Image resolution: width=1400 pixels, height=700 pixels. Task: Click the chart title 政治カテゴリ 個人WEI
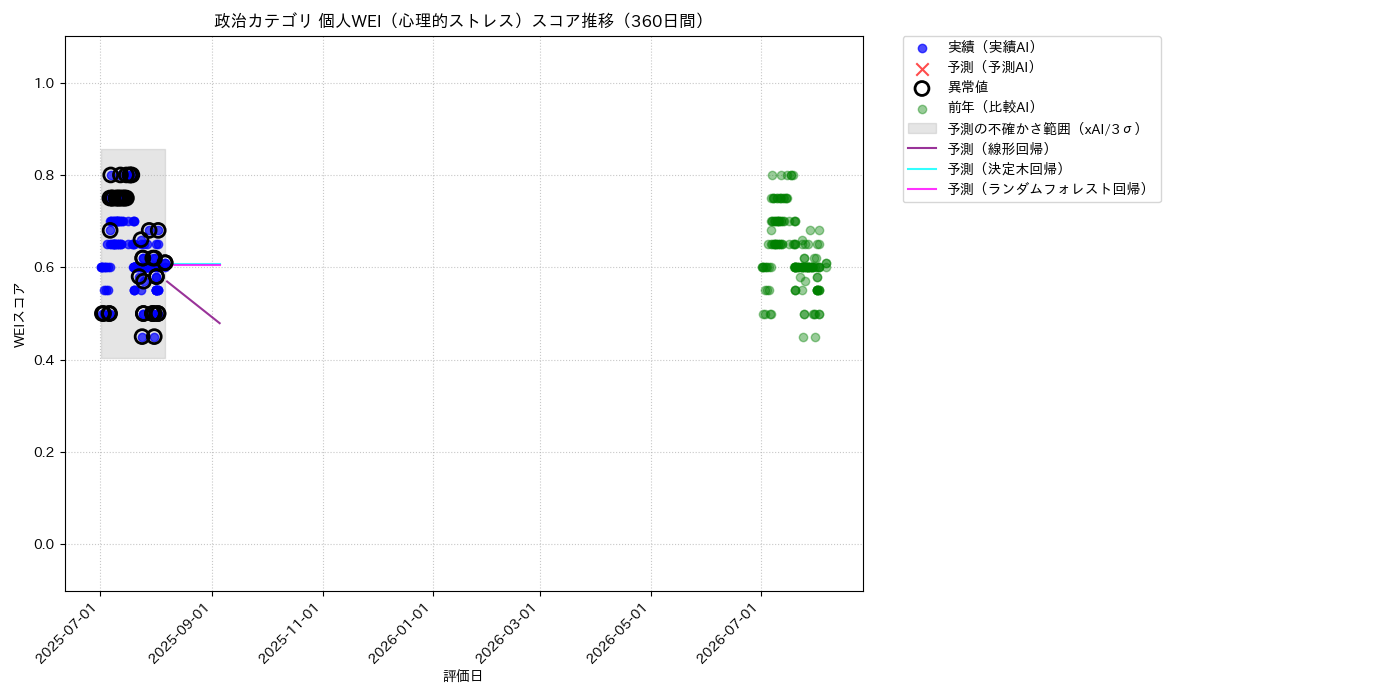(464, 21)
